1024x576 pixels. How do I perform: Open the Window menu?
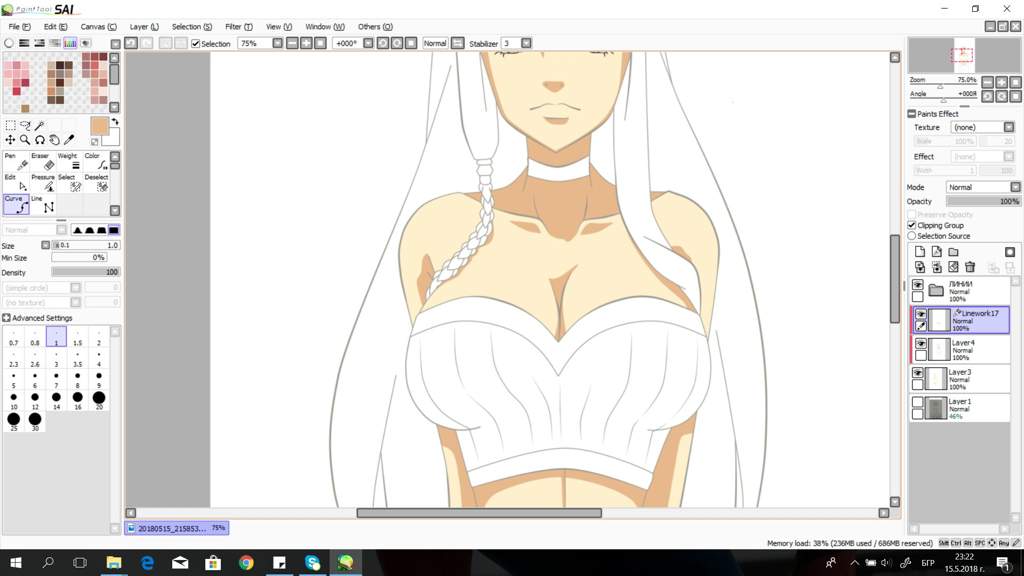click(325, 27)
